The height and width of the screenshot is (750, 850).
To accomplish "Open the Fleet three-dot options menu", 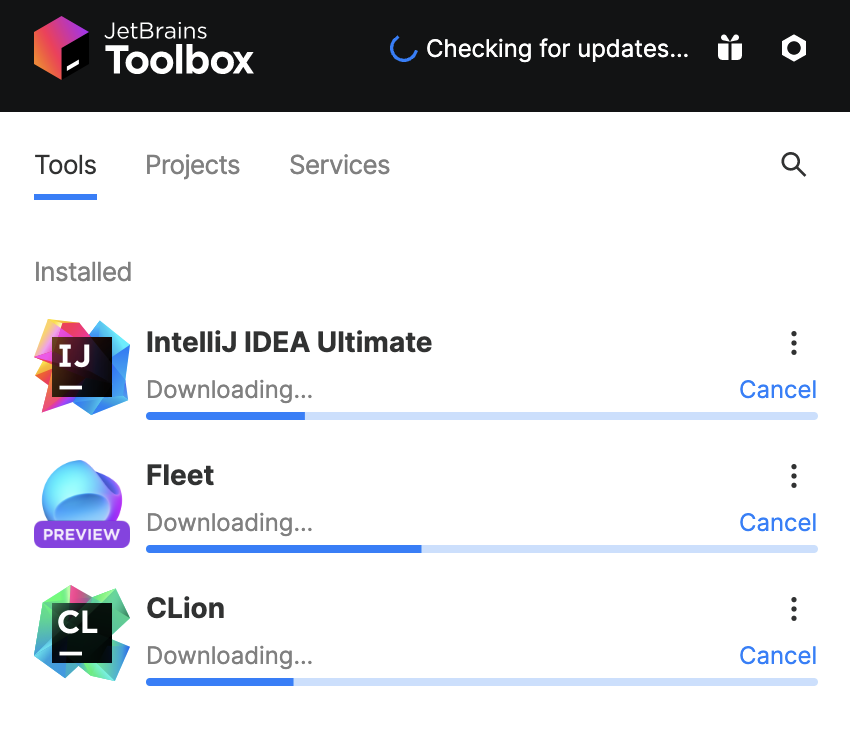I will (794, 476).
